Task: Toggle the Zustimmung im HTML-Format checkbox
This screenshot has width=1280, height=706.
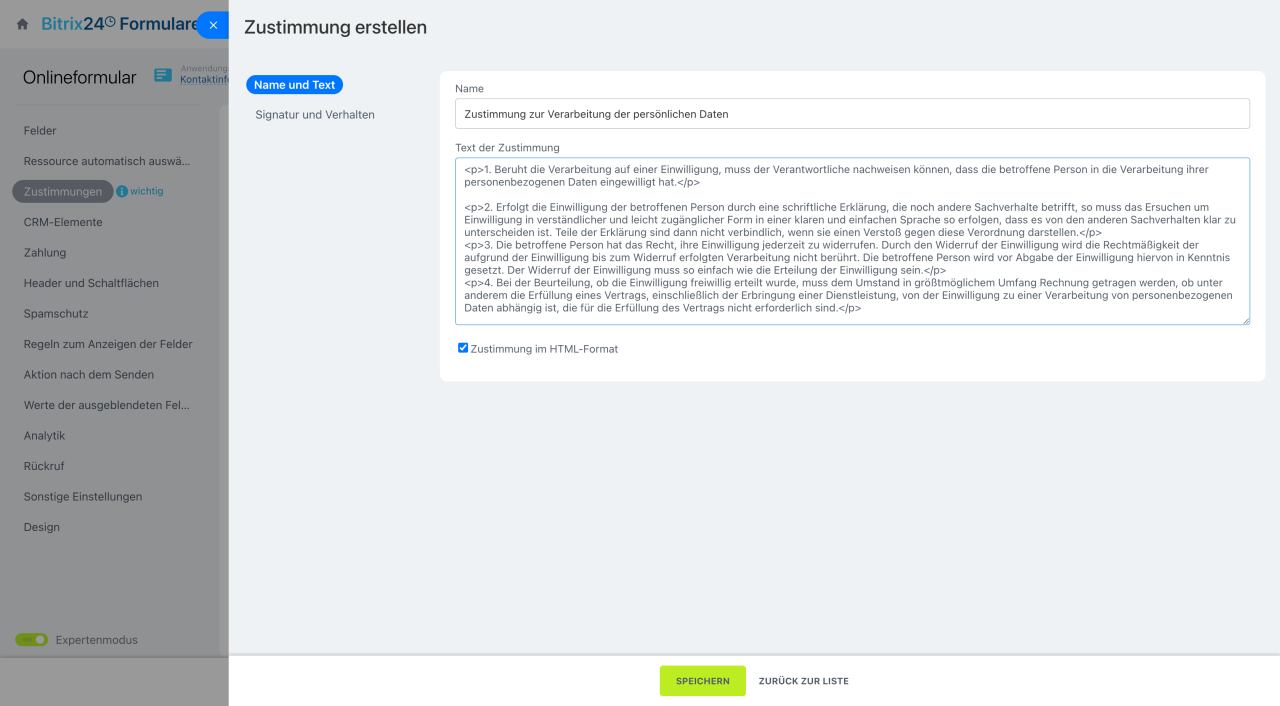Action: 463,348
